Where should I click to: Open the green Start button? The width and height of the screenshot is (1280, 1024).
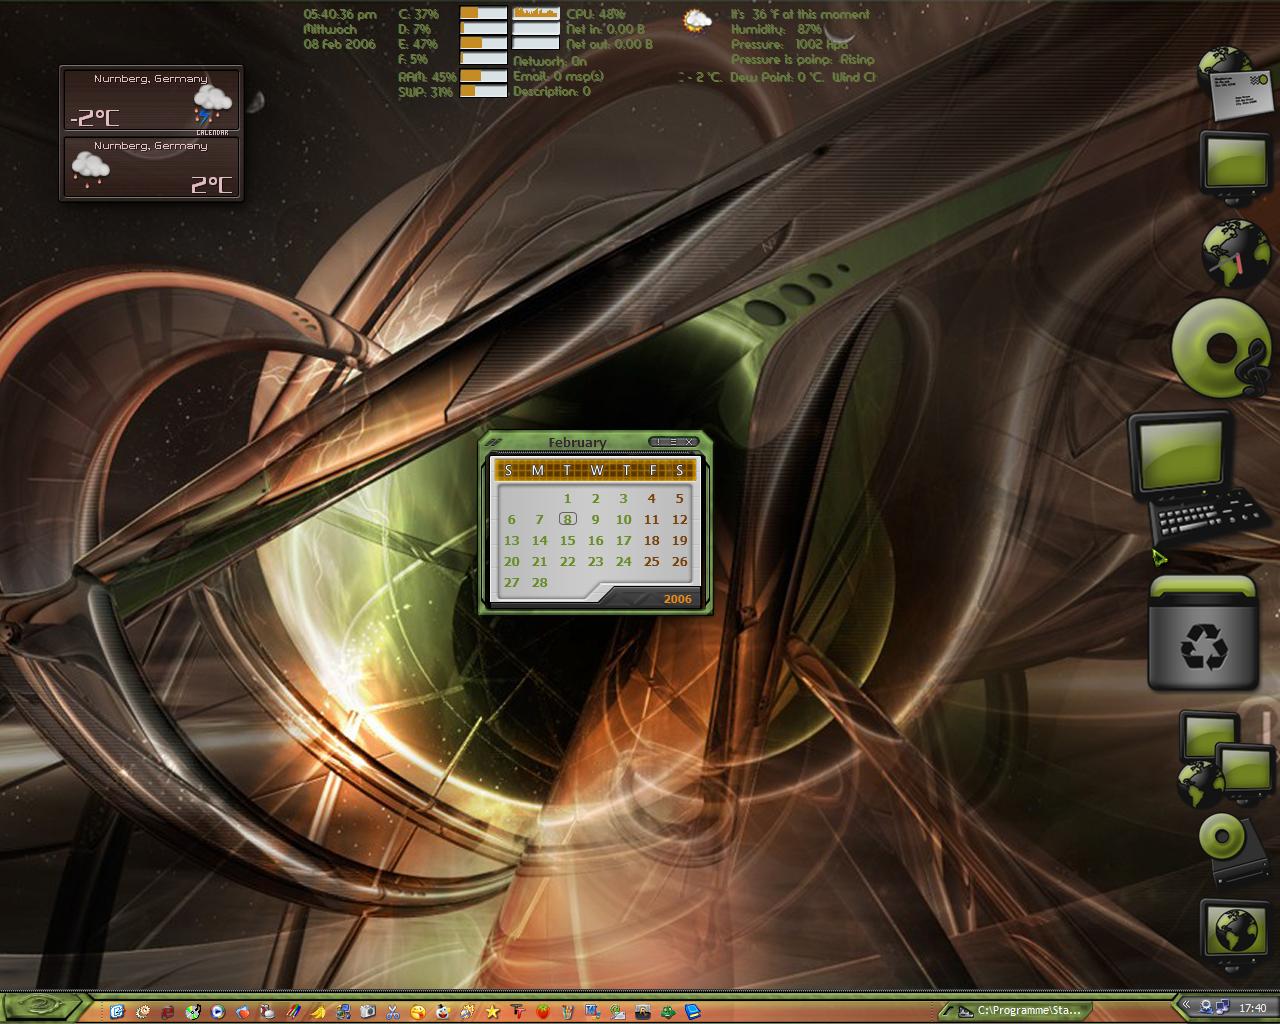coord(40,1008)
